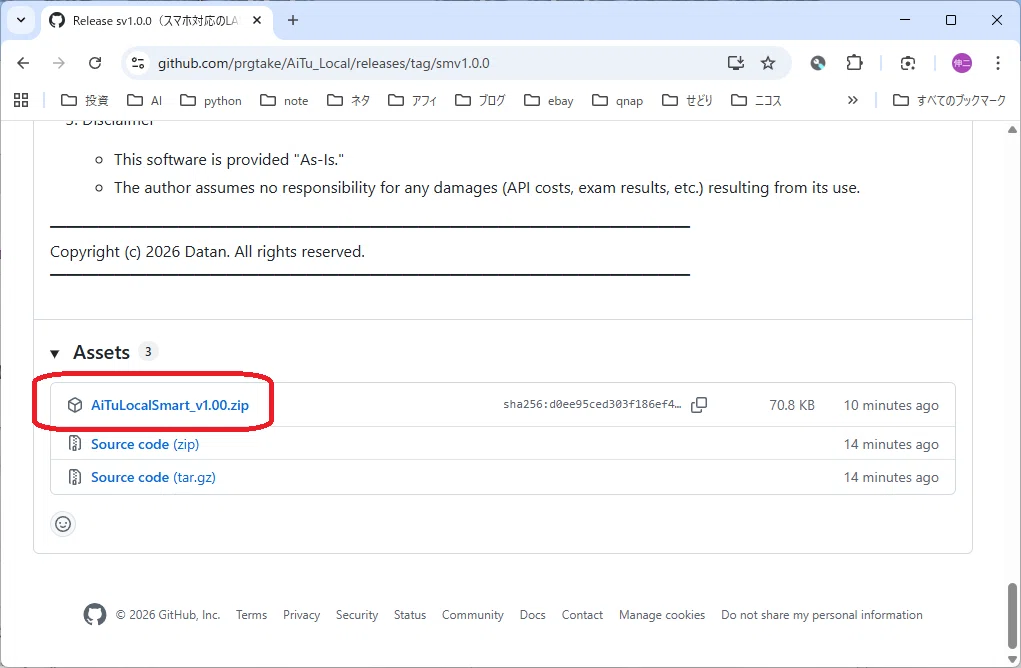Go forward with the browser arrow
Image resolution: width=1021 pixels, height=668 pixels.
coord(59,63)
